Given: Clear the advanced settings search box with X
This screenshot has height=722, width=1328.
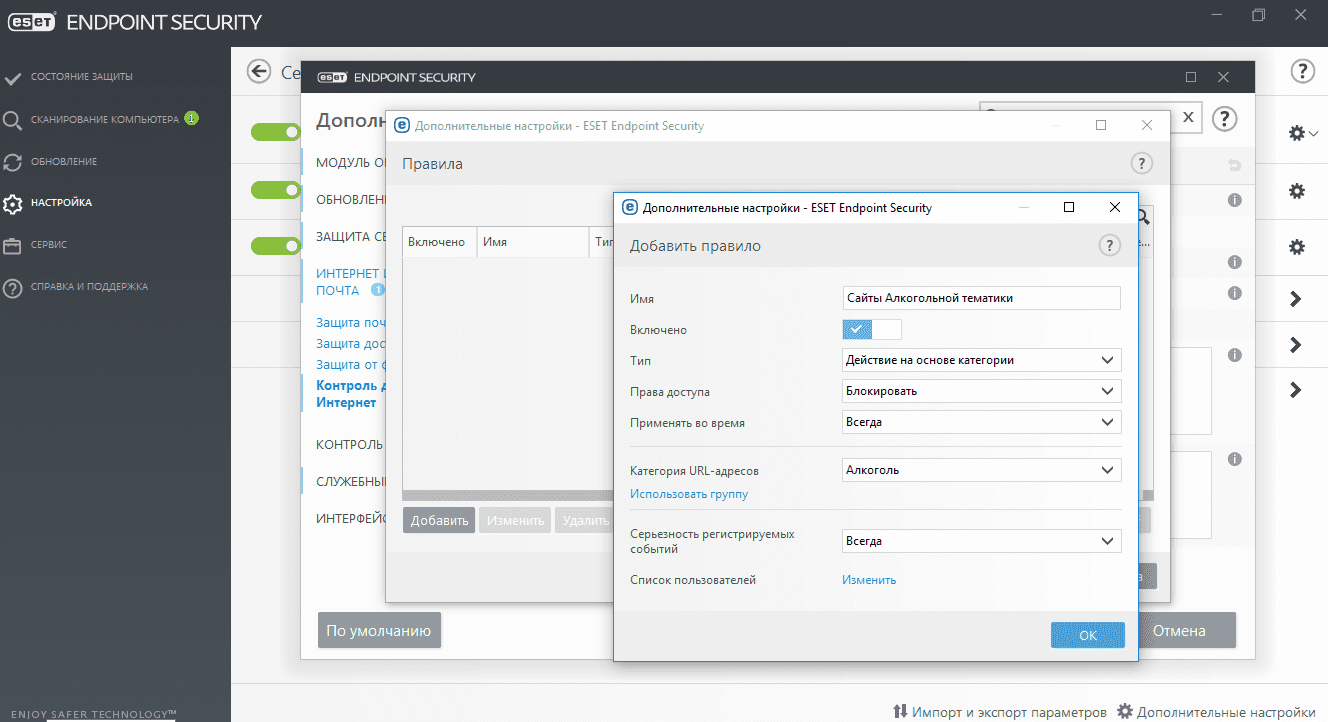Looking at the screenshot, I should [x=1188, y=117].
